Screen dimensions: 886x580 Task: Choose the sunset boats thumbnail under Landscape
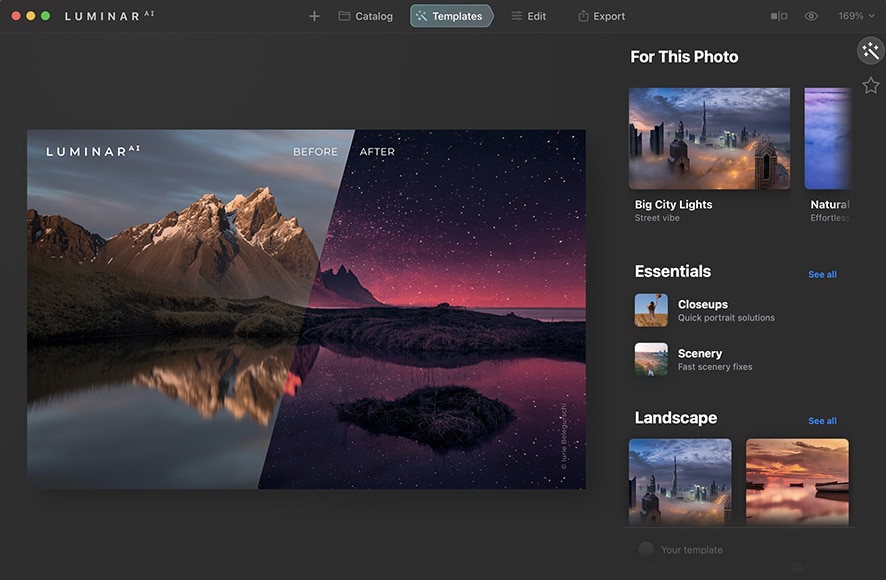click(797, 482)
